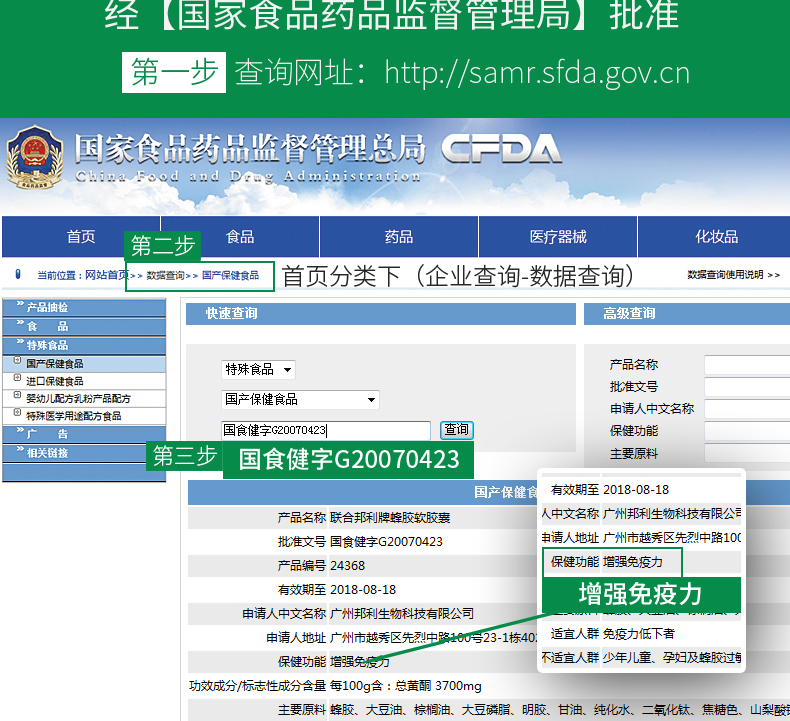This screenshot has height=721, width=790.
Task: Click plus icon beside 婴幼儿配方乳粉产品配方
Action: 17,397
